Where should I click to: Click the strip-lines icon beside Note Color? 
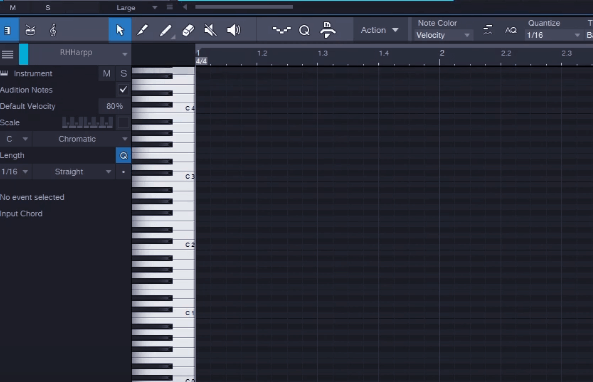coord(488,30)
